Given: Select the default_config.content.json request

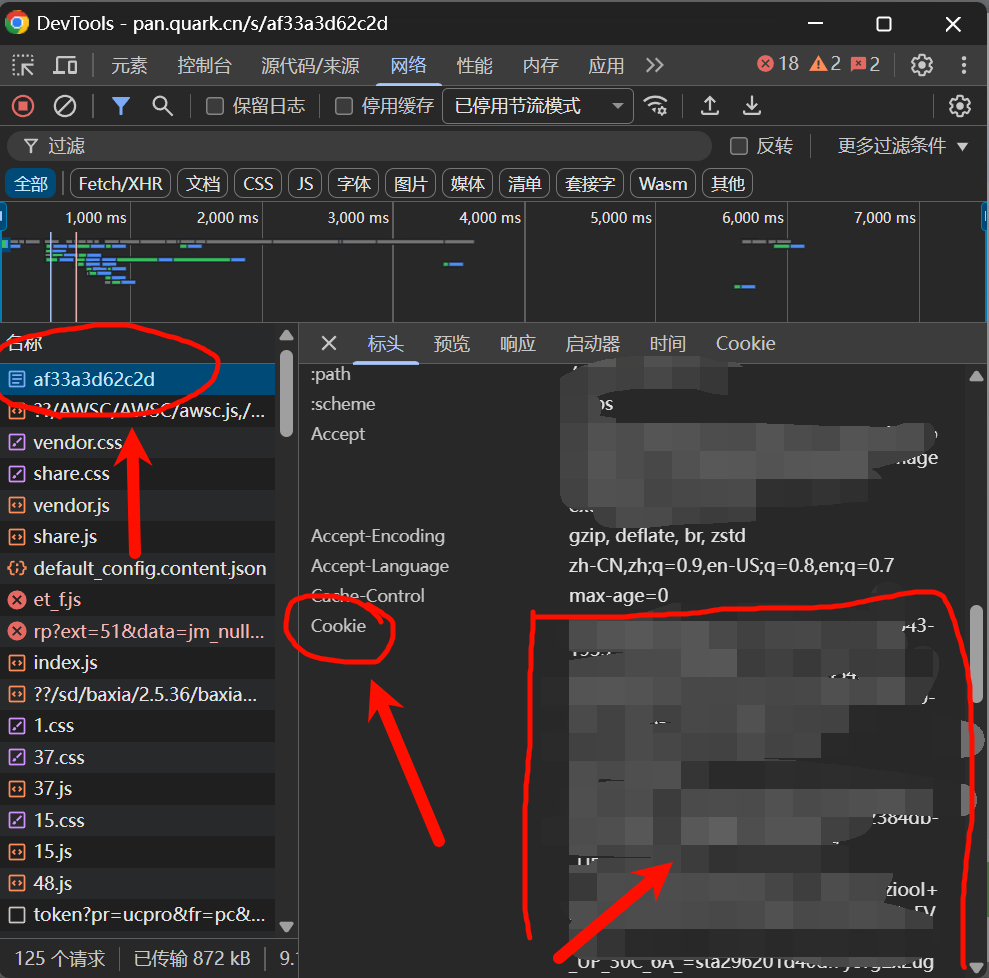Looking at the screenshot, I should click(138, 568).
